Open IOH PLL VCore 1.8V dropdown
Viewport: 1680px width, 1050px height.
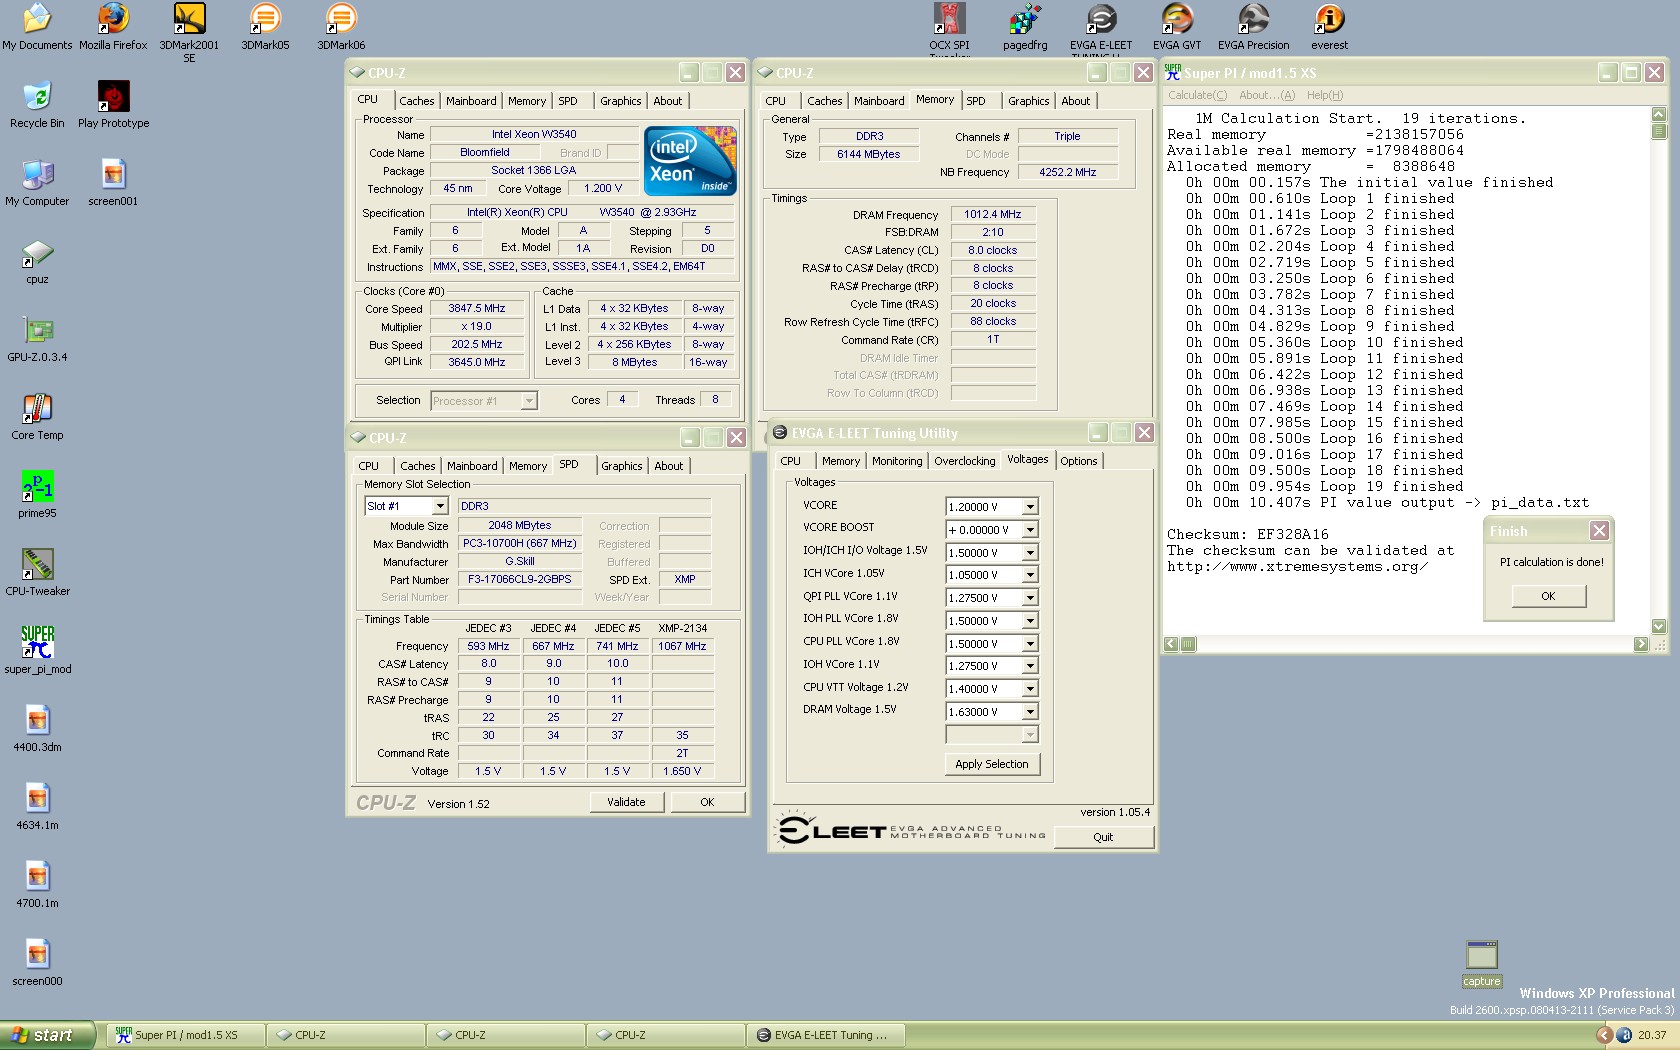point(1030,621)
